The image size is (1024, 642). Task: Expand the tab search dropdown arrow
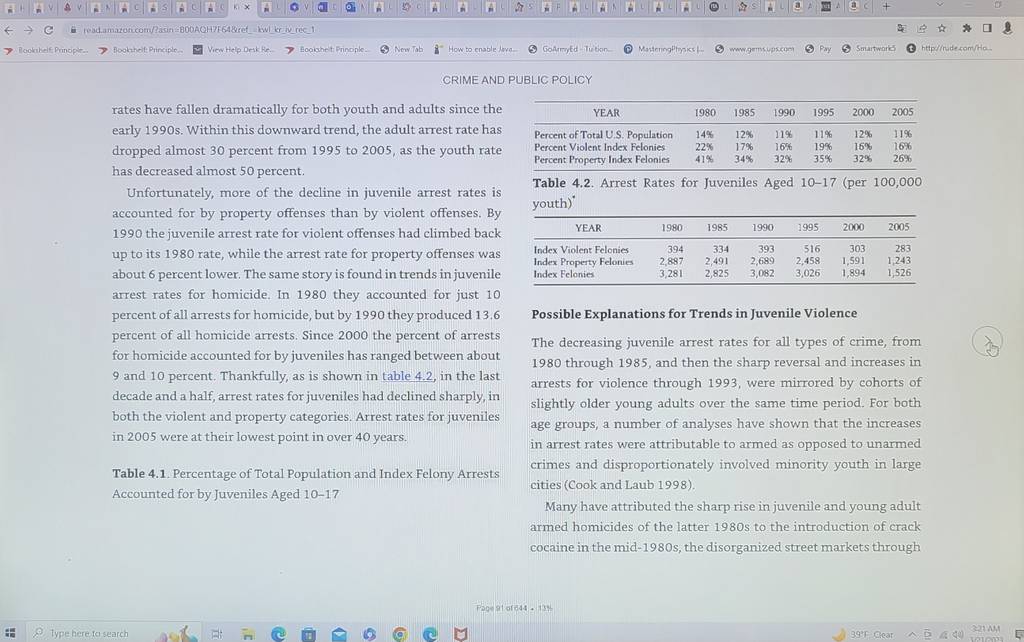click(x=940, y=5)
